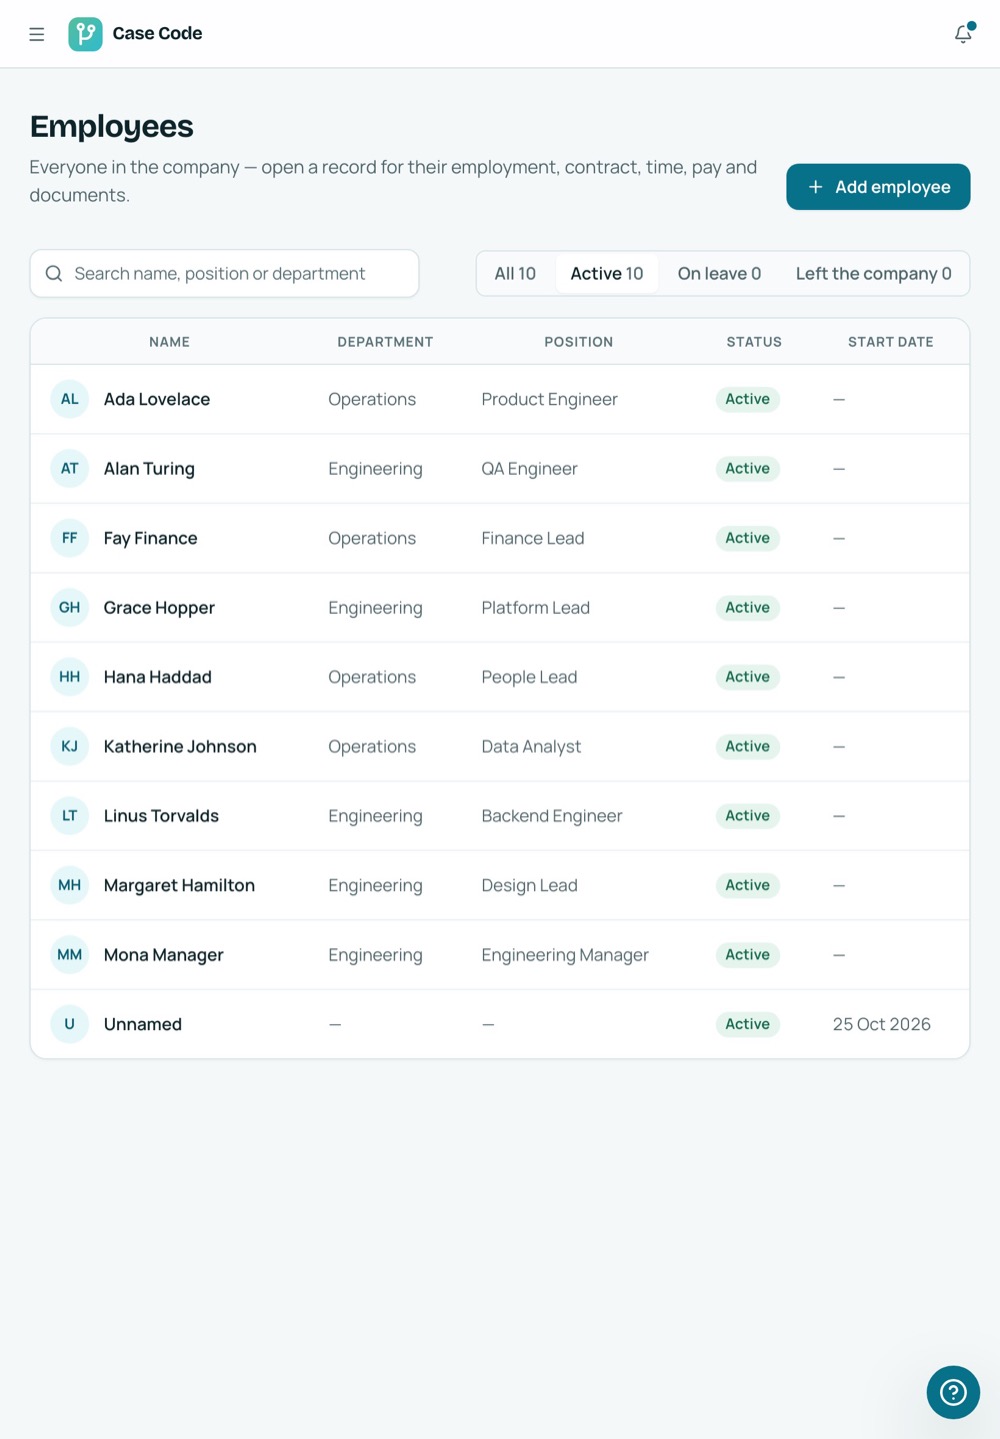Click the Case Code logo icon

85,34
